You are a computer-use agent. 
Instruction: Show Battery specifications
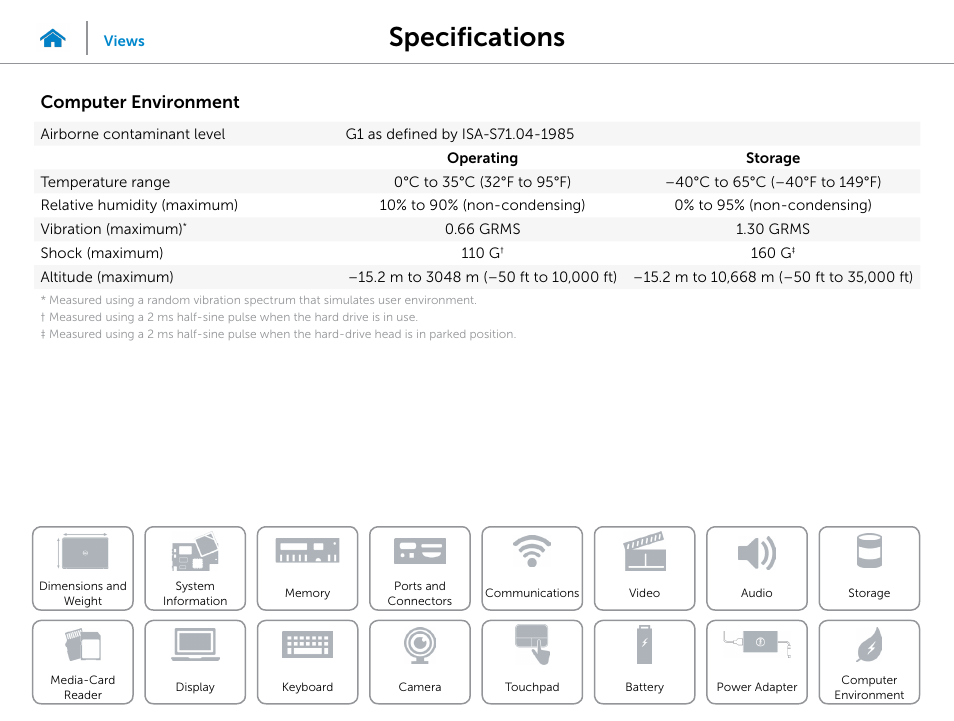tap(644, 662)
